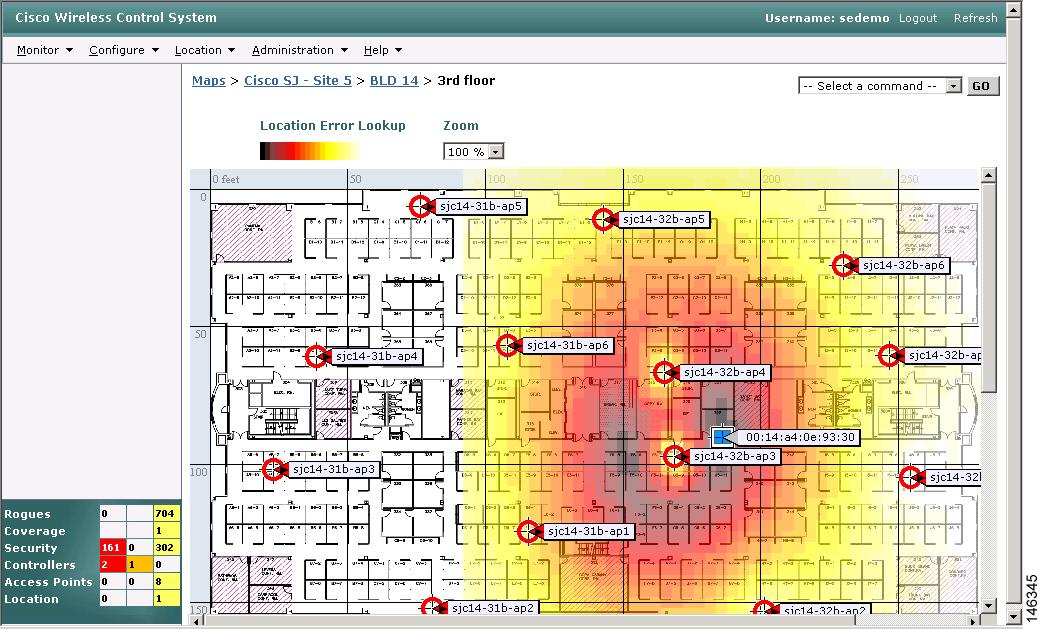Viewport: 1041px width, 629px height.
Task: Click the Security alarm count 302
Action: (x=165, y=547)
